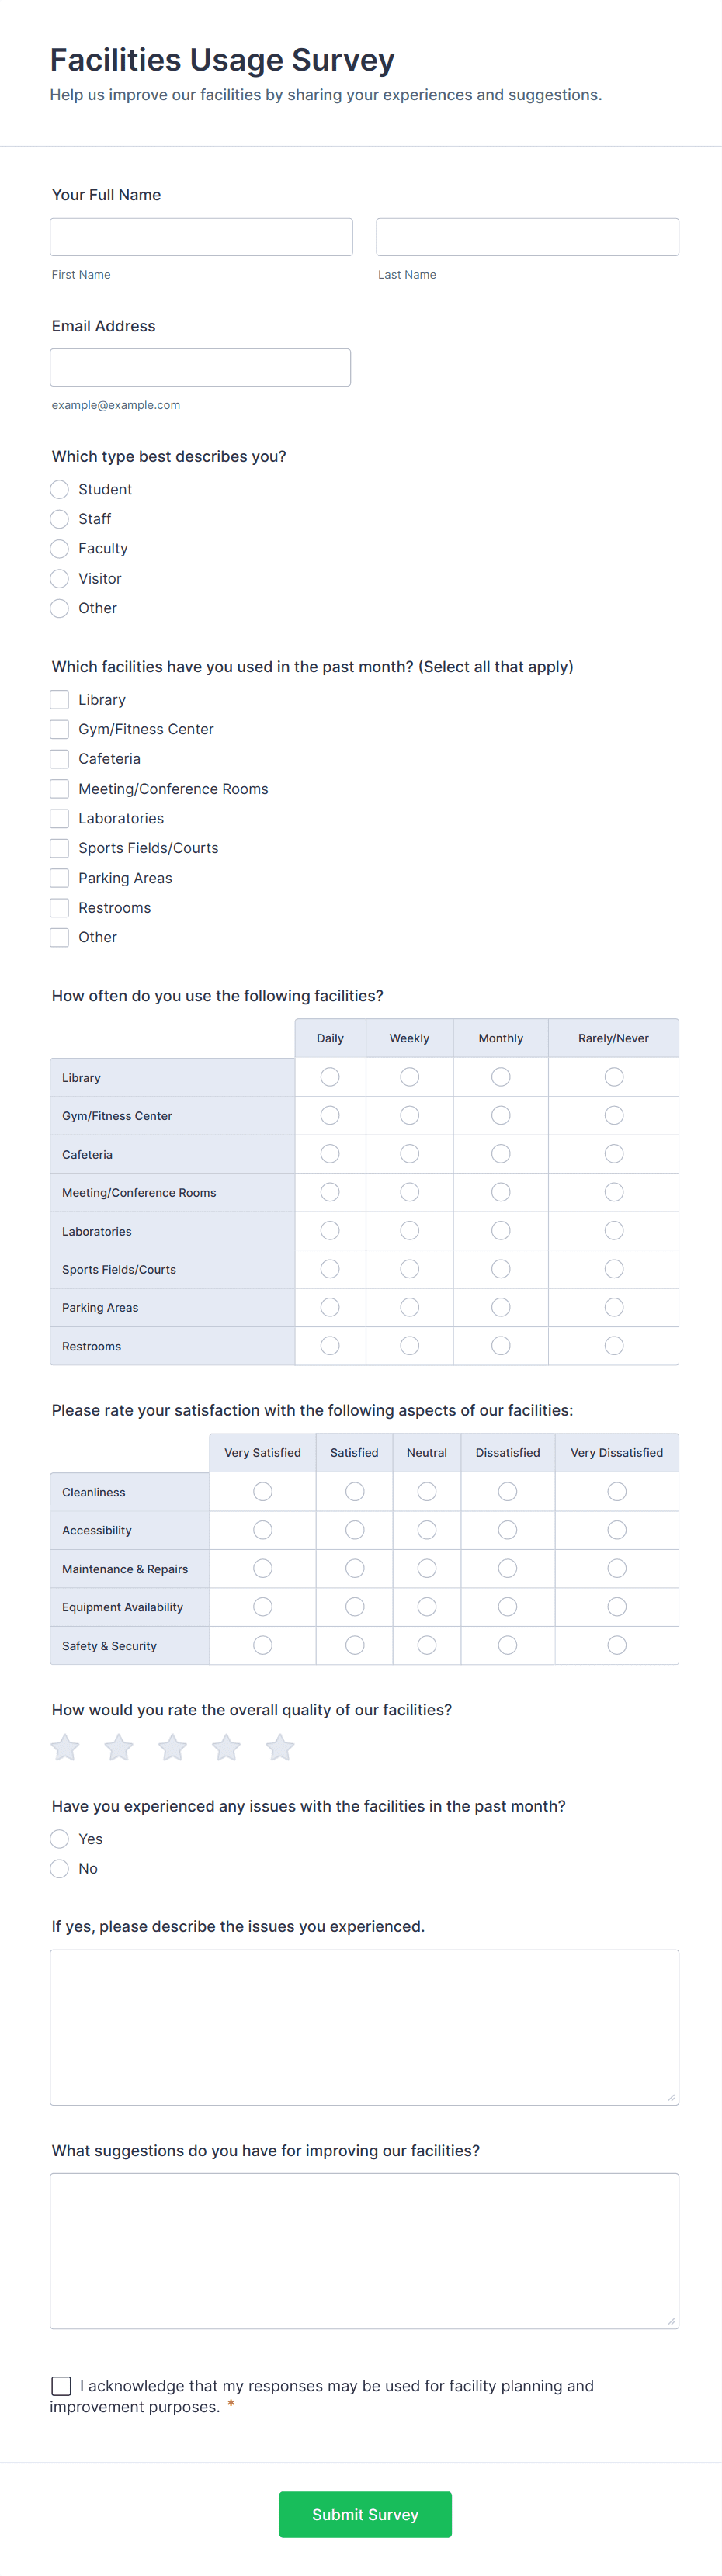
Task: Give a four star rating
Action: click(x=226, y=1747)
